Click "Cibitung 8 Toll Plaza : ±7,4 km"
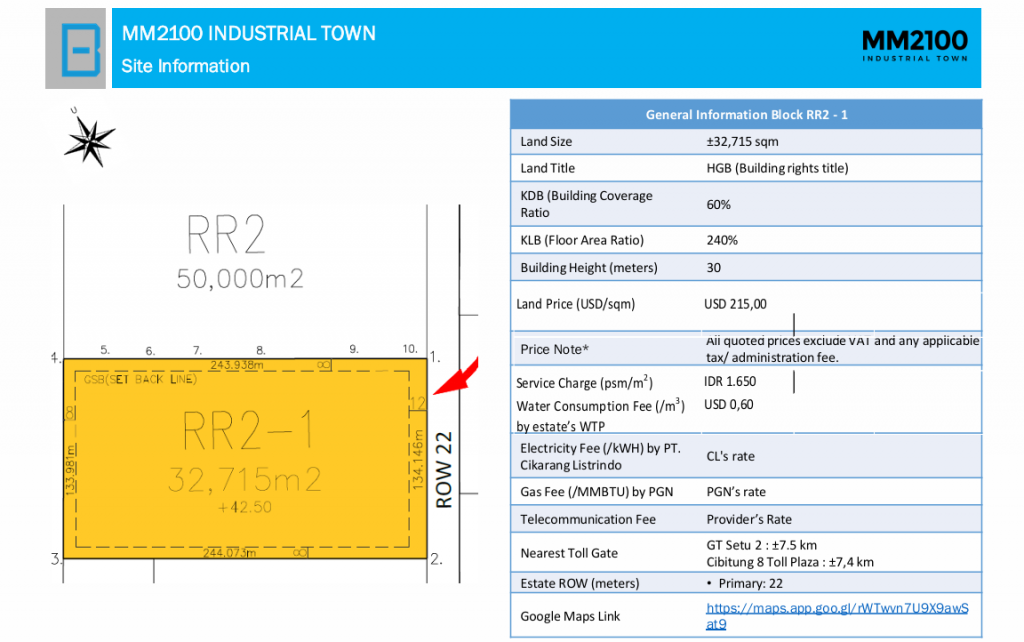 (x=790, y=562)
